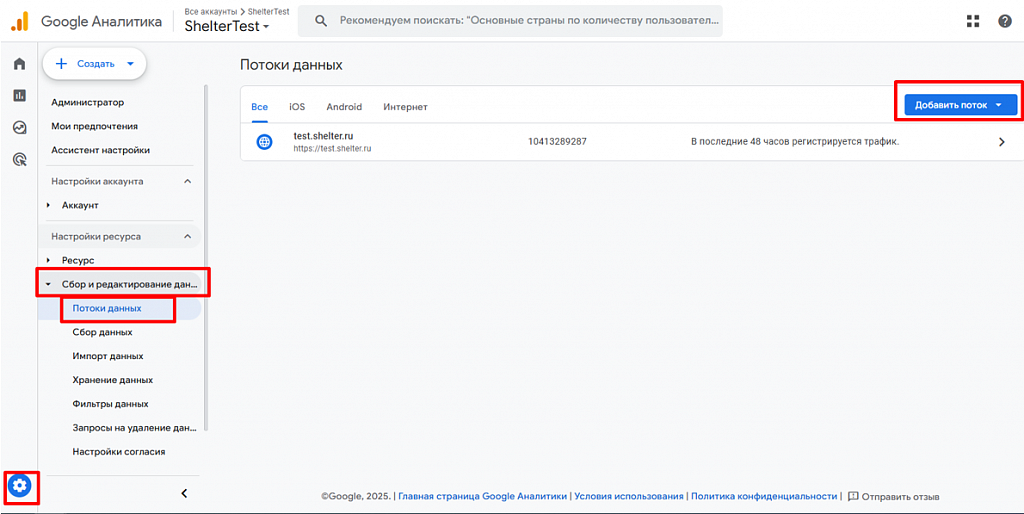Click the search field at the top

pyautogui.click(x=511, y=21)
